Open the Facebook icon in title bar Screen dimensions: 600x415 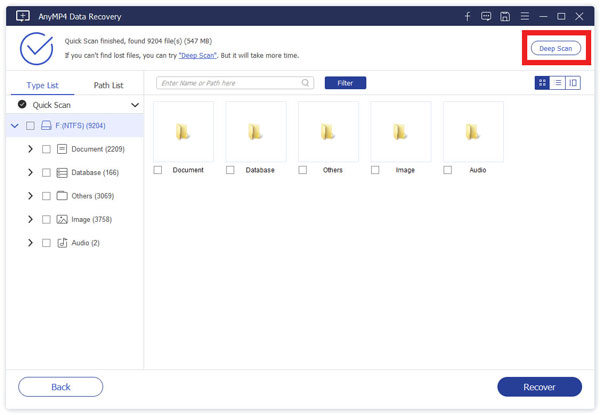coord(467,16)
